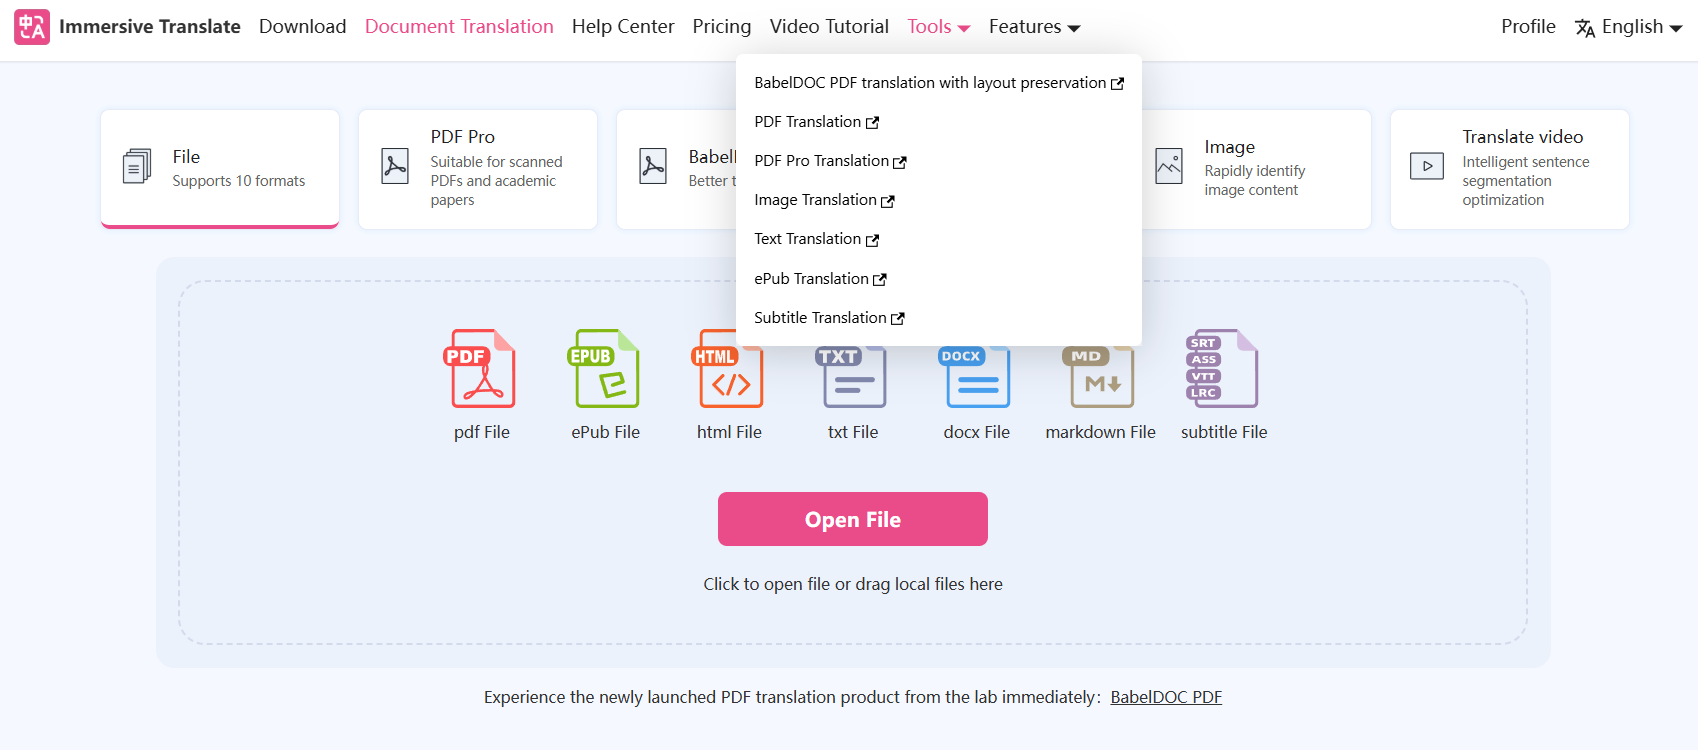The height and width of the screenshot is (750, 1698).
Task: Collapse the Tools dropdown menu
Action: tap(938, 27)
